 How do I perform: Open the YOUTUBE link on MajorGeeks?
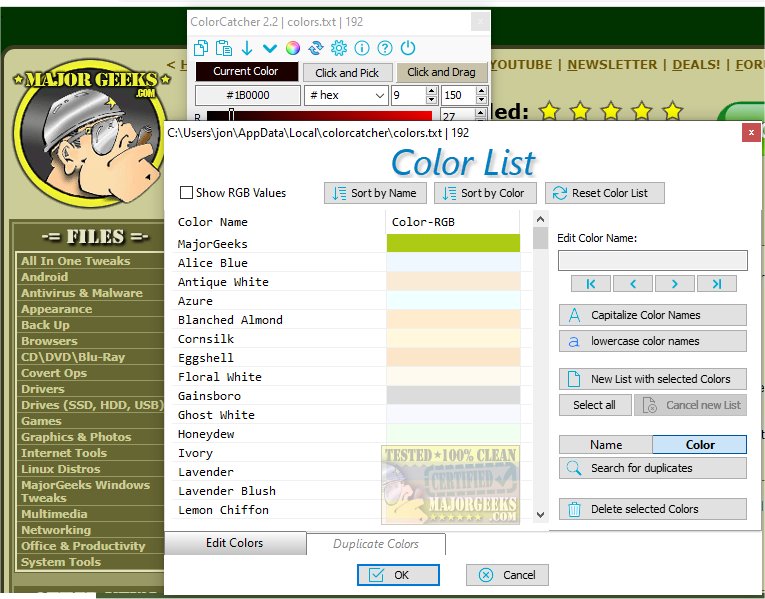coord(522,65)
